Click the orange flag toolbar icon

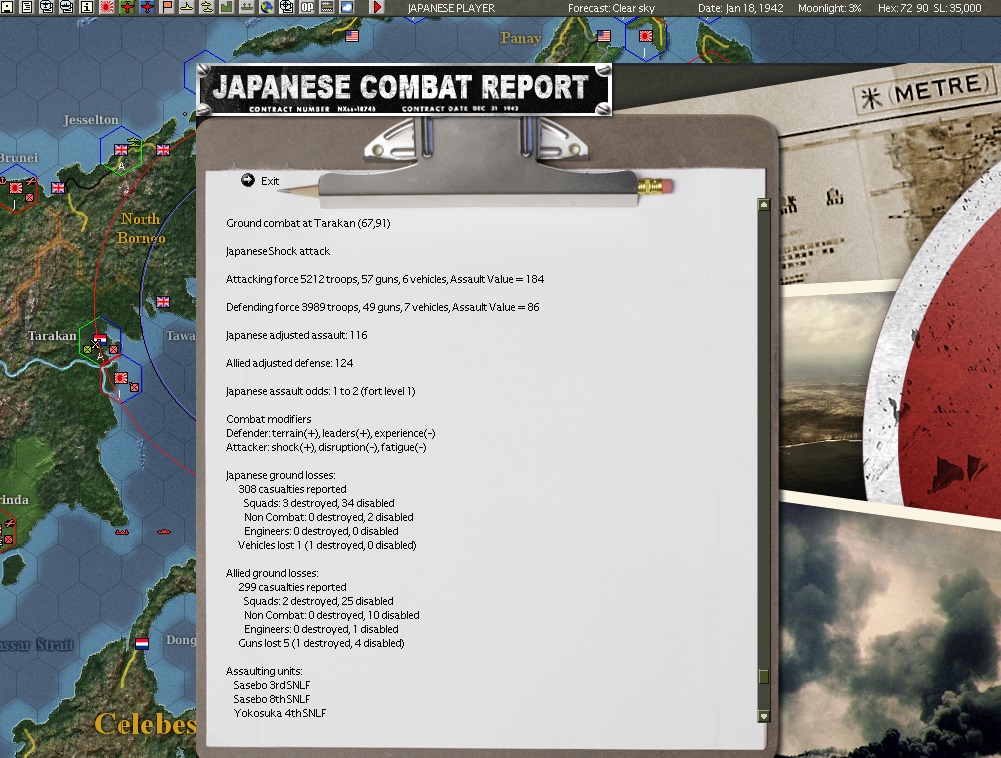click(x=167, y=7)
